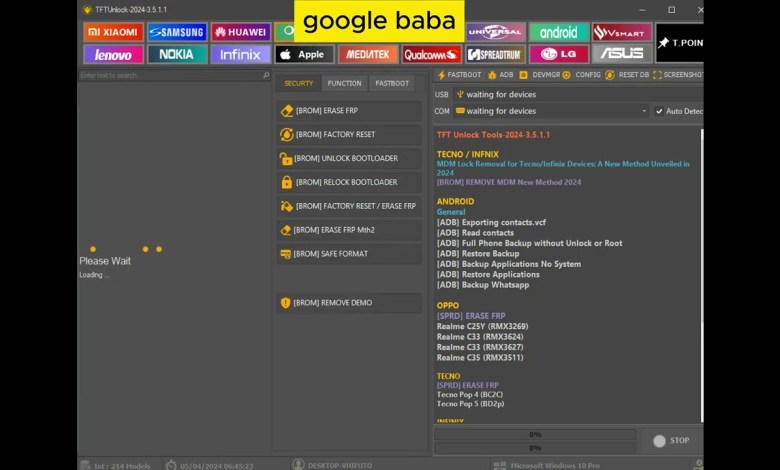Screen dimensions: 780x470
Task: Click the lower 0% progress bar
Action: tap(535, 448)
